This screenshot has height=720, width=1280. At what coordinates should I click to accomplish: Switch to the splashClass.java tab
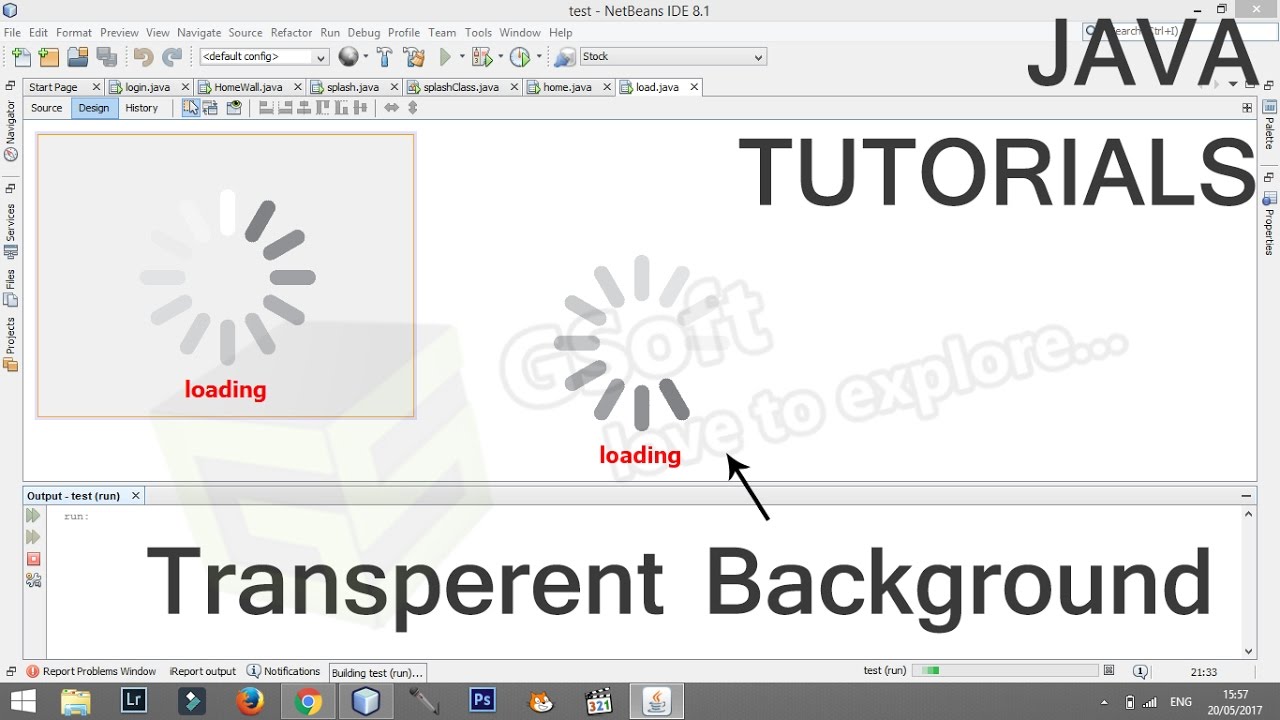[x=460, y=87]
